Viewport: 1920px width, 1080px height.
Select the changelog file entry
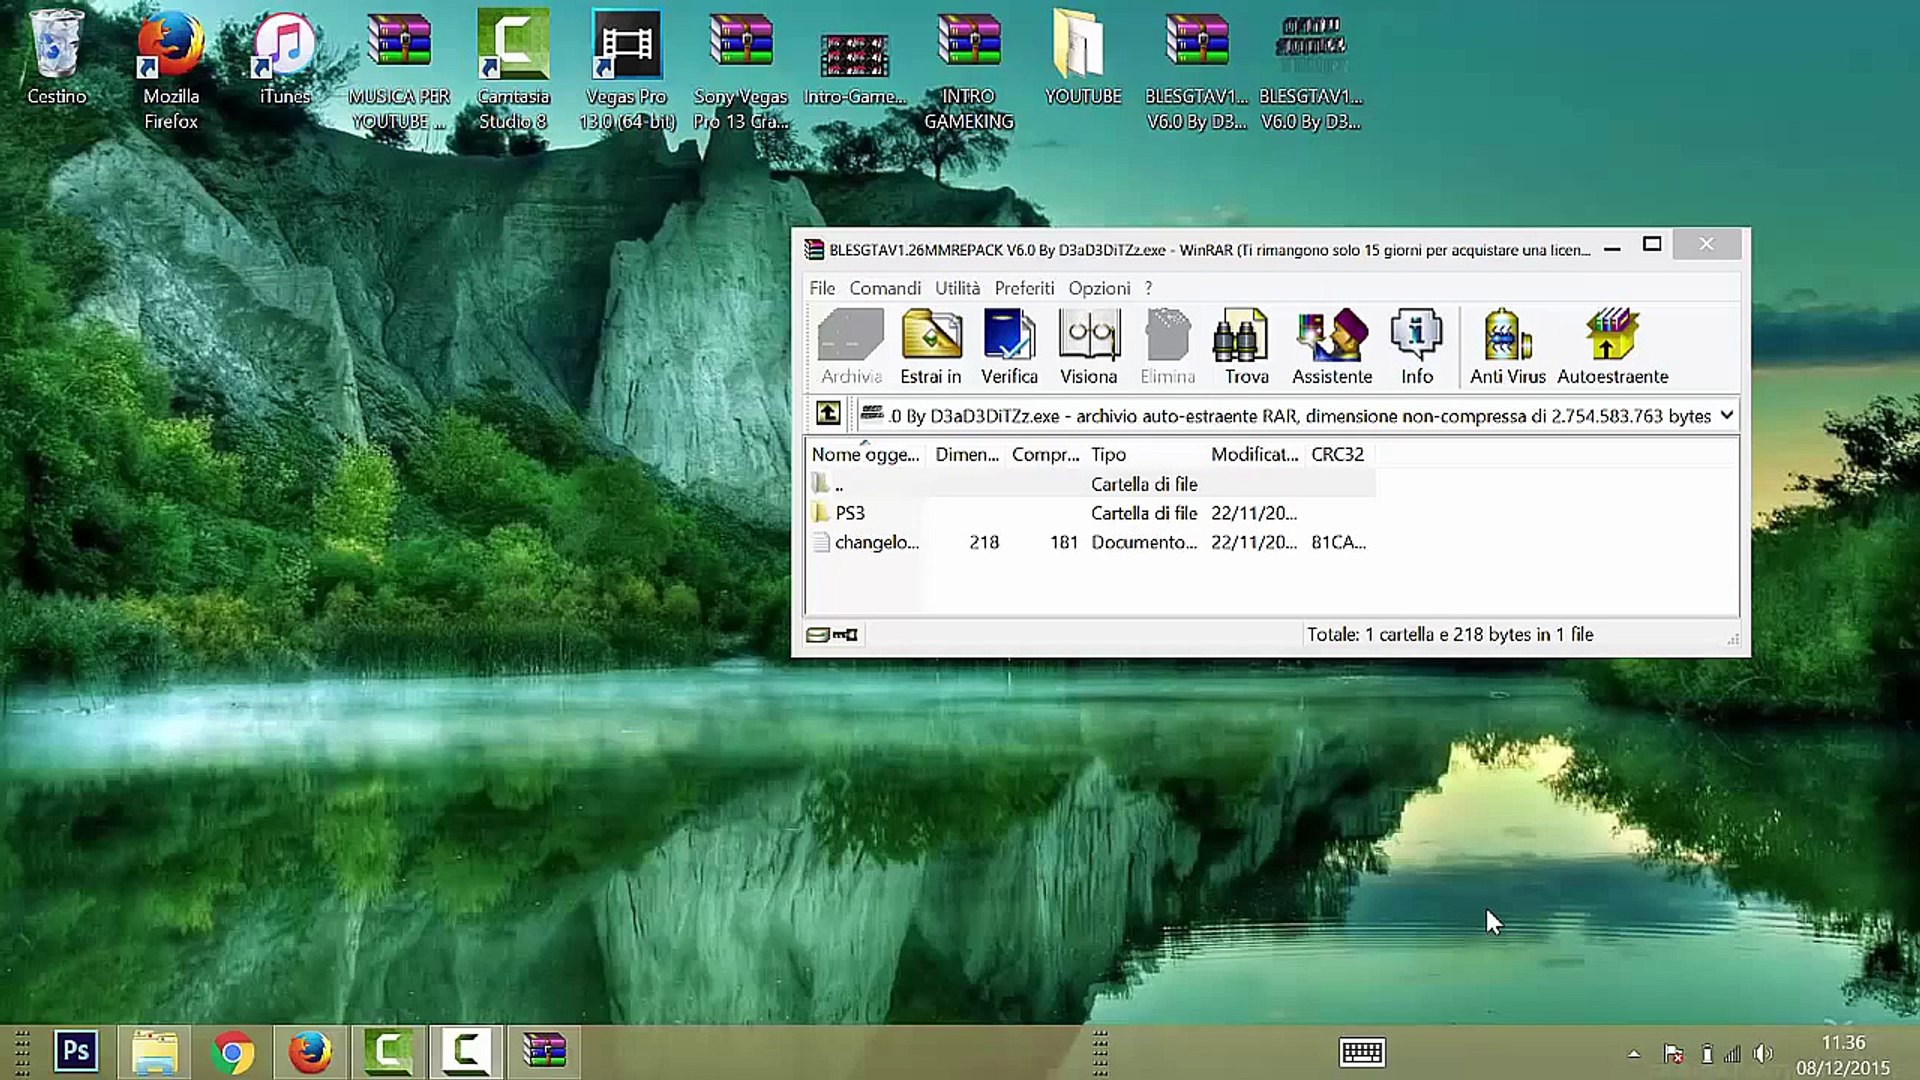[877, 542]
